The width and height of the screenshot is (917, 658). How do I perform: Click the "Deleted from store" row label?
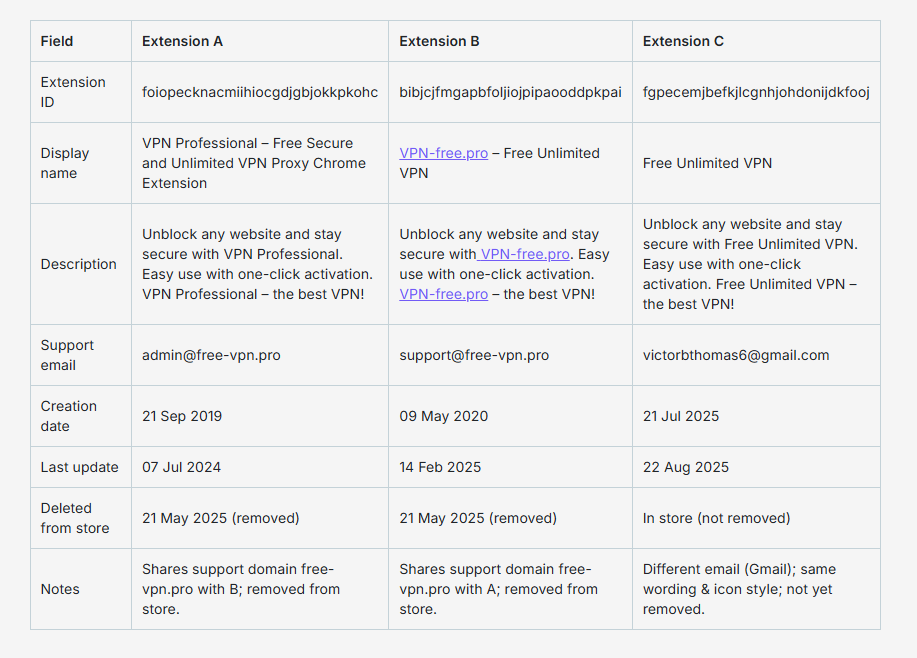pos(74,518)
